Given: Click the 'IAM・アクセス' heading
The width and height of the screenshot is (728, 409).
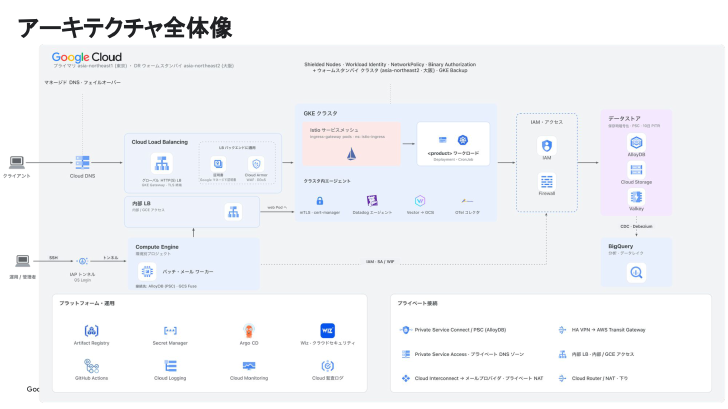Looking at the screenshot, I should [x=546, y=122].
